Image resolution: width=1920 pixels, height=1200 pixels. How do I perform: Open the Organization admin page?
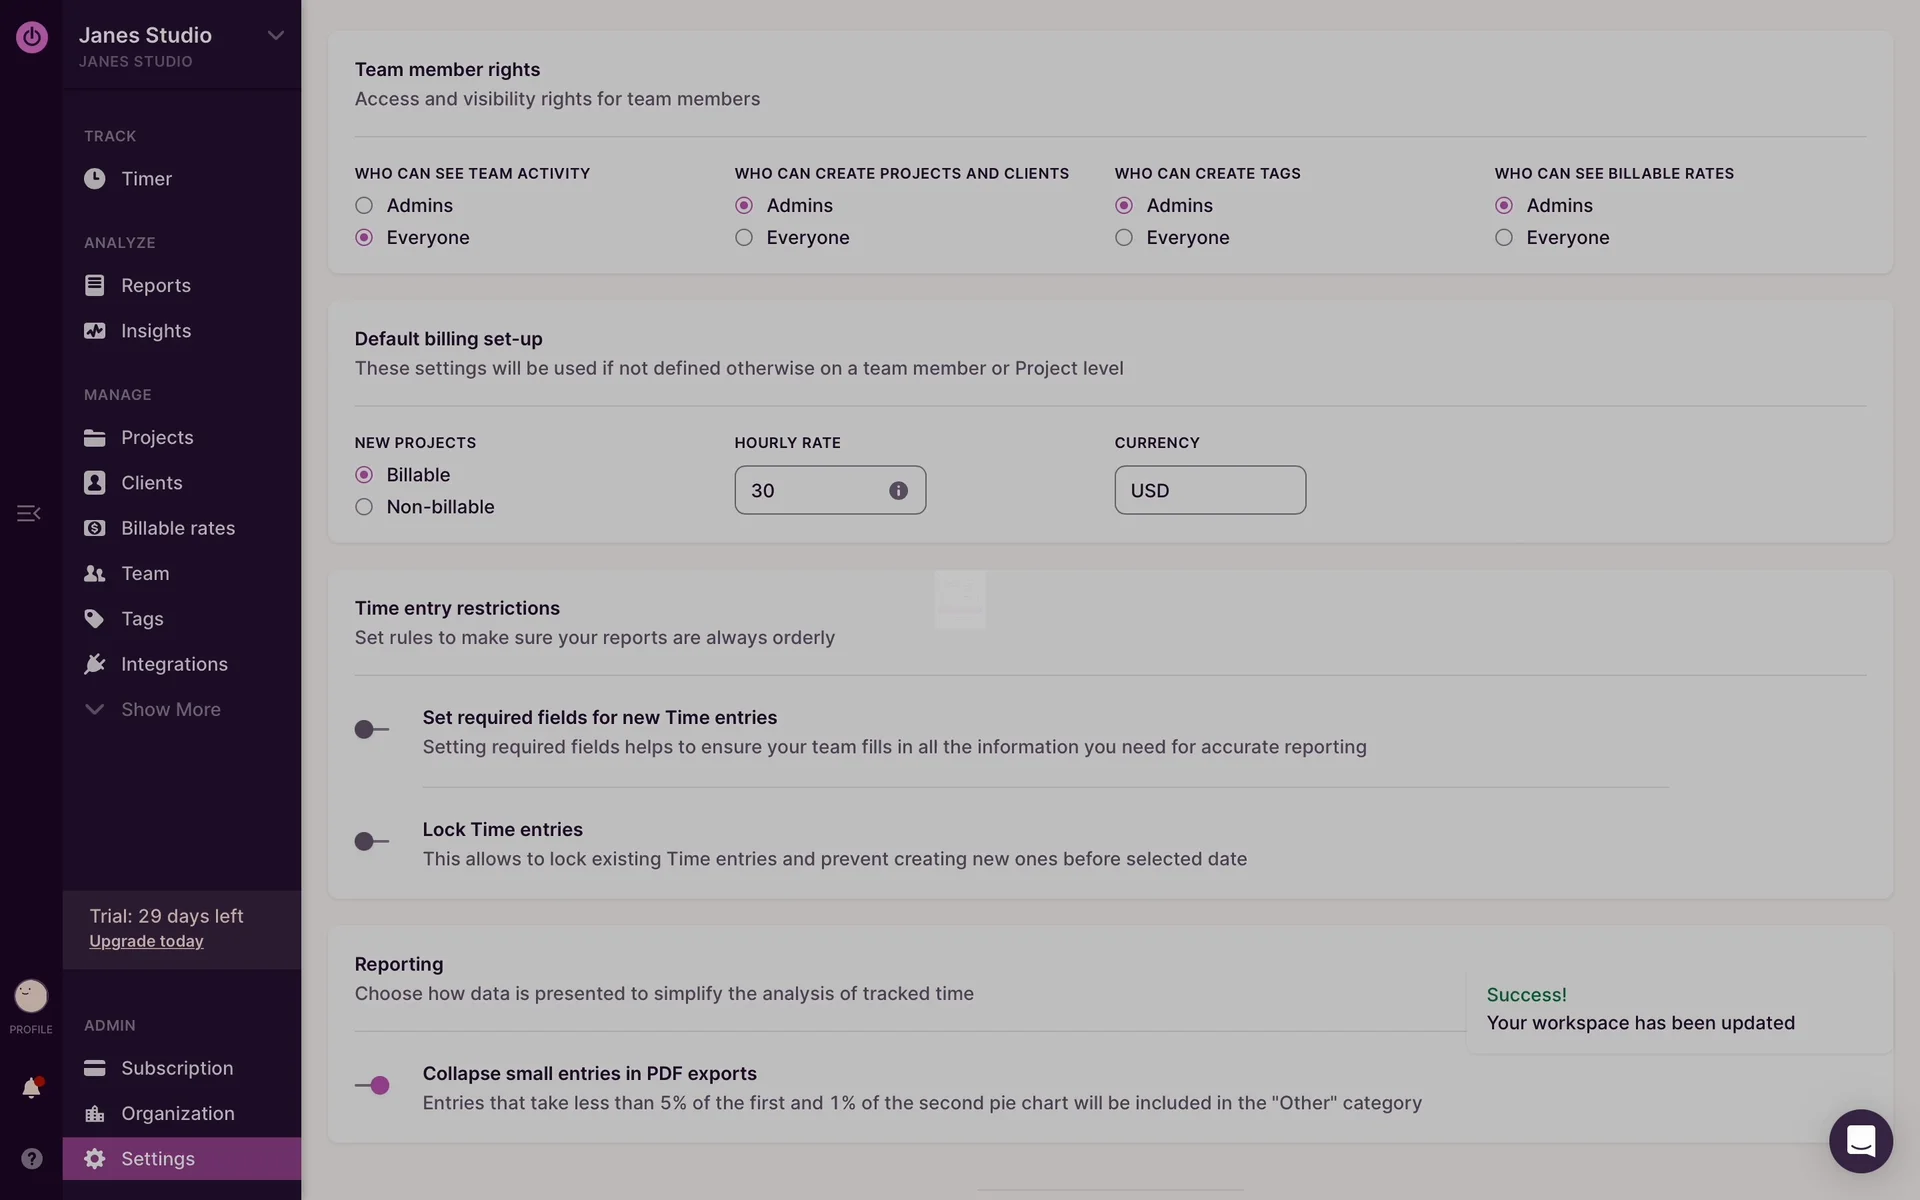(x=177, y=1113)
